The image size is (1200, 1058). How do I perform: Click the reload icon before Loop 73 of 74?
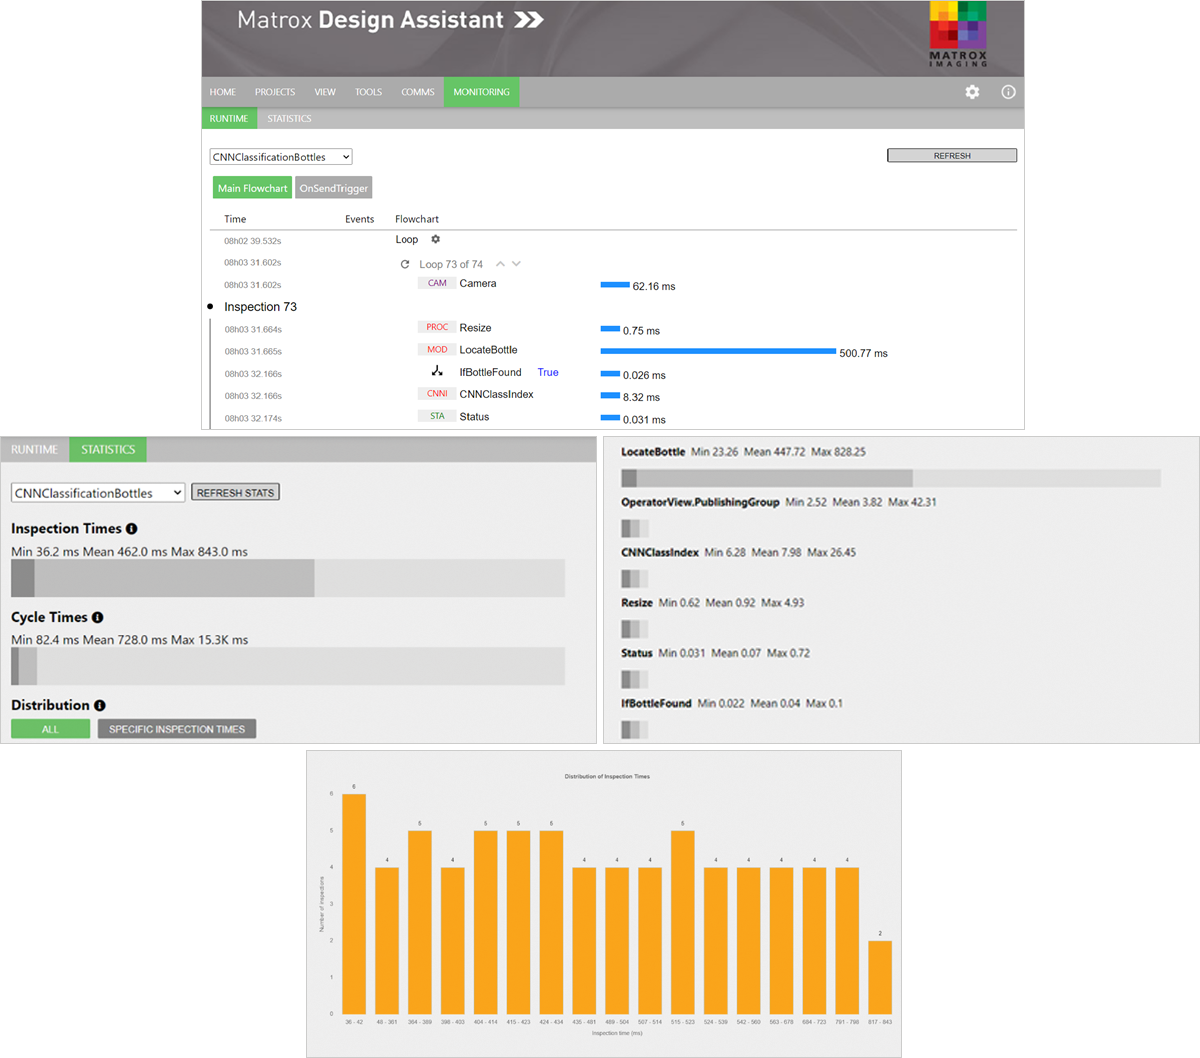(405, 264)
